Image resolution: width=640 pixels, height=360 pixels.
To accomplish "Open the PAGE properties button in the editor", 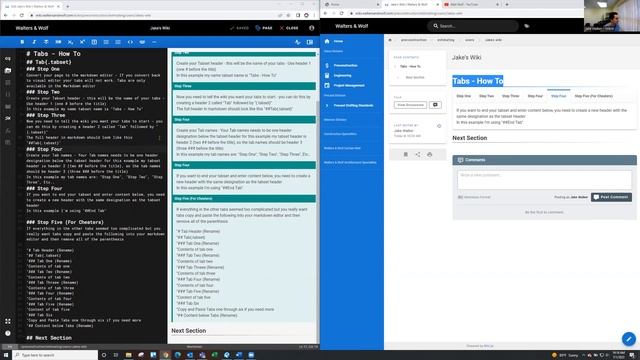I will click(264, 28).
